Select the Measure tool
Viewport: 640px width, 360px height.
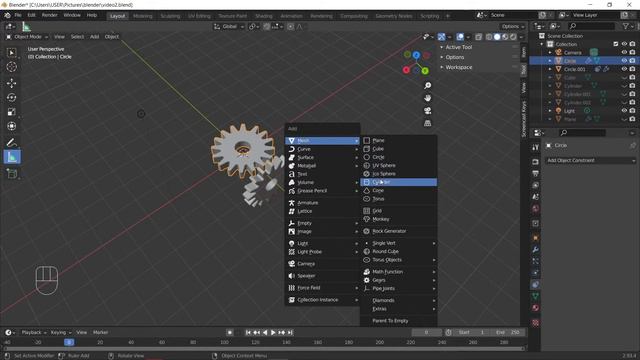click(x=12, y=157)
